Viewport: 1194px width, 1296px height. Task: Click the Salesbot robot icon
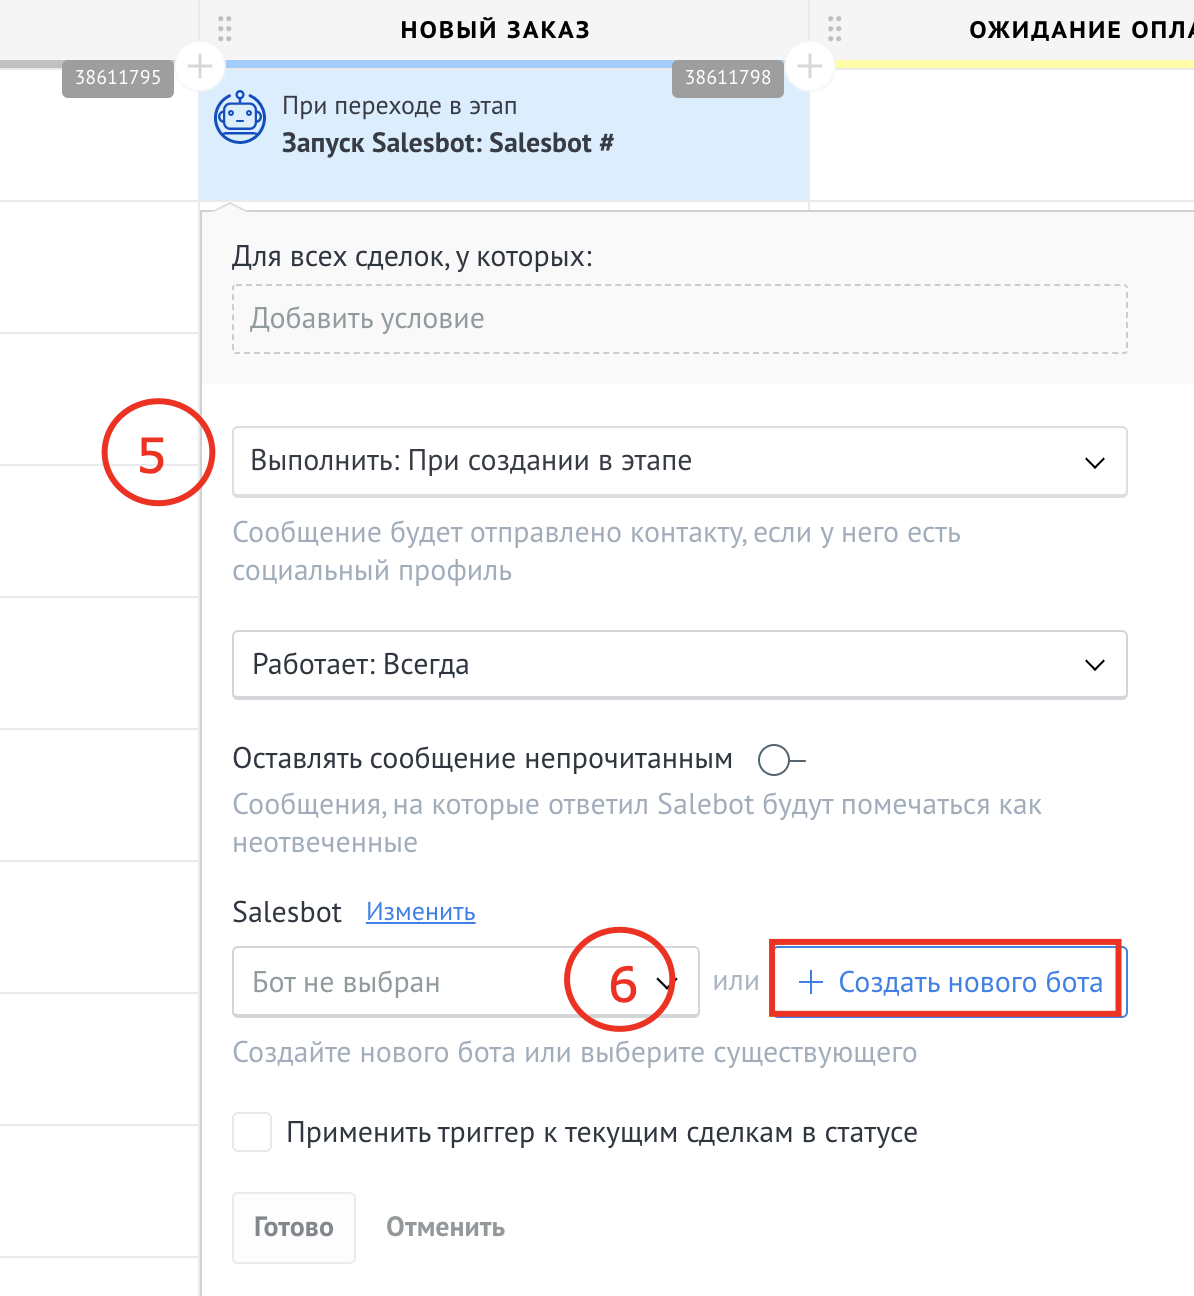point(240,118)
